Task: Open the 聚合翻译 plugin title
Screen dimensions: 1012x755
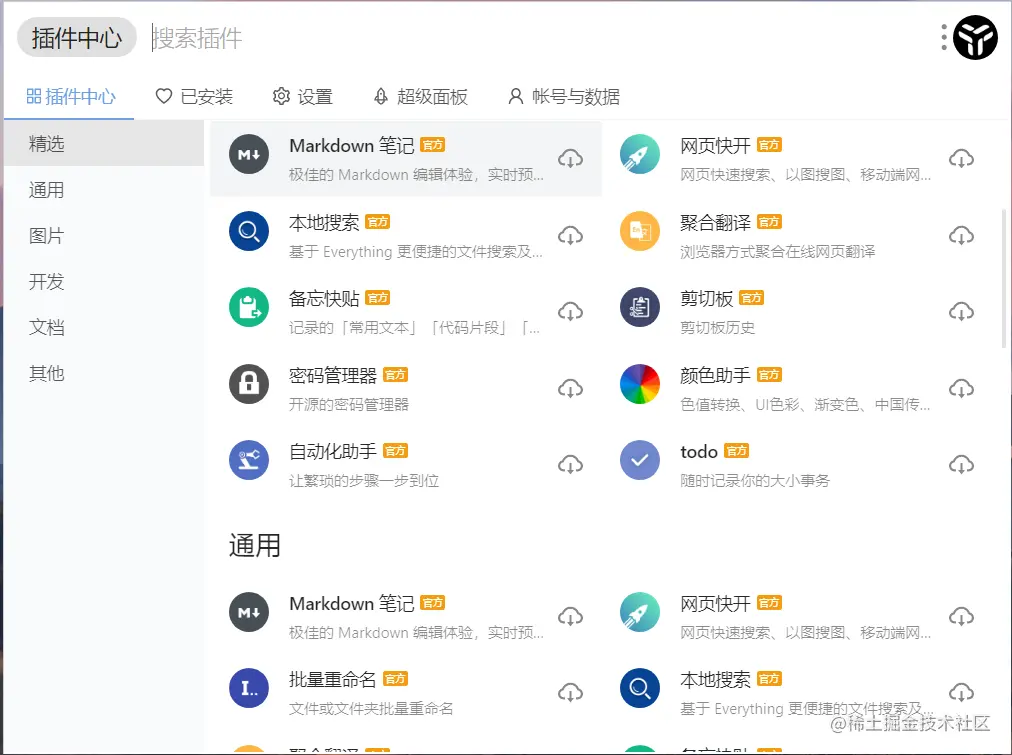Action: tap(715, 223)
